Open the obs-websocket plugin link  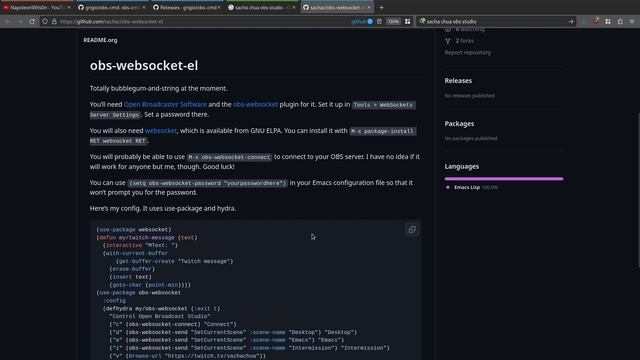255,104
